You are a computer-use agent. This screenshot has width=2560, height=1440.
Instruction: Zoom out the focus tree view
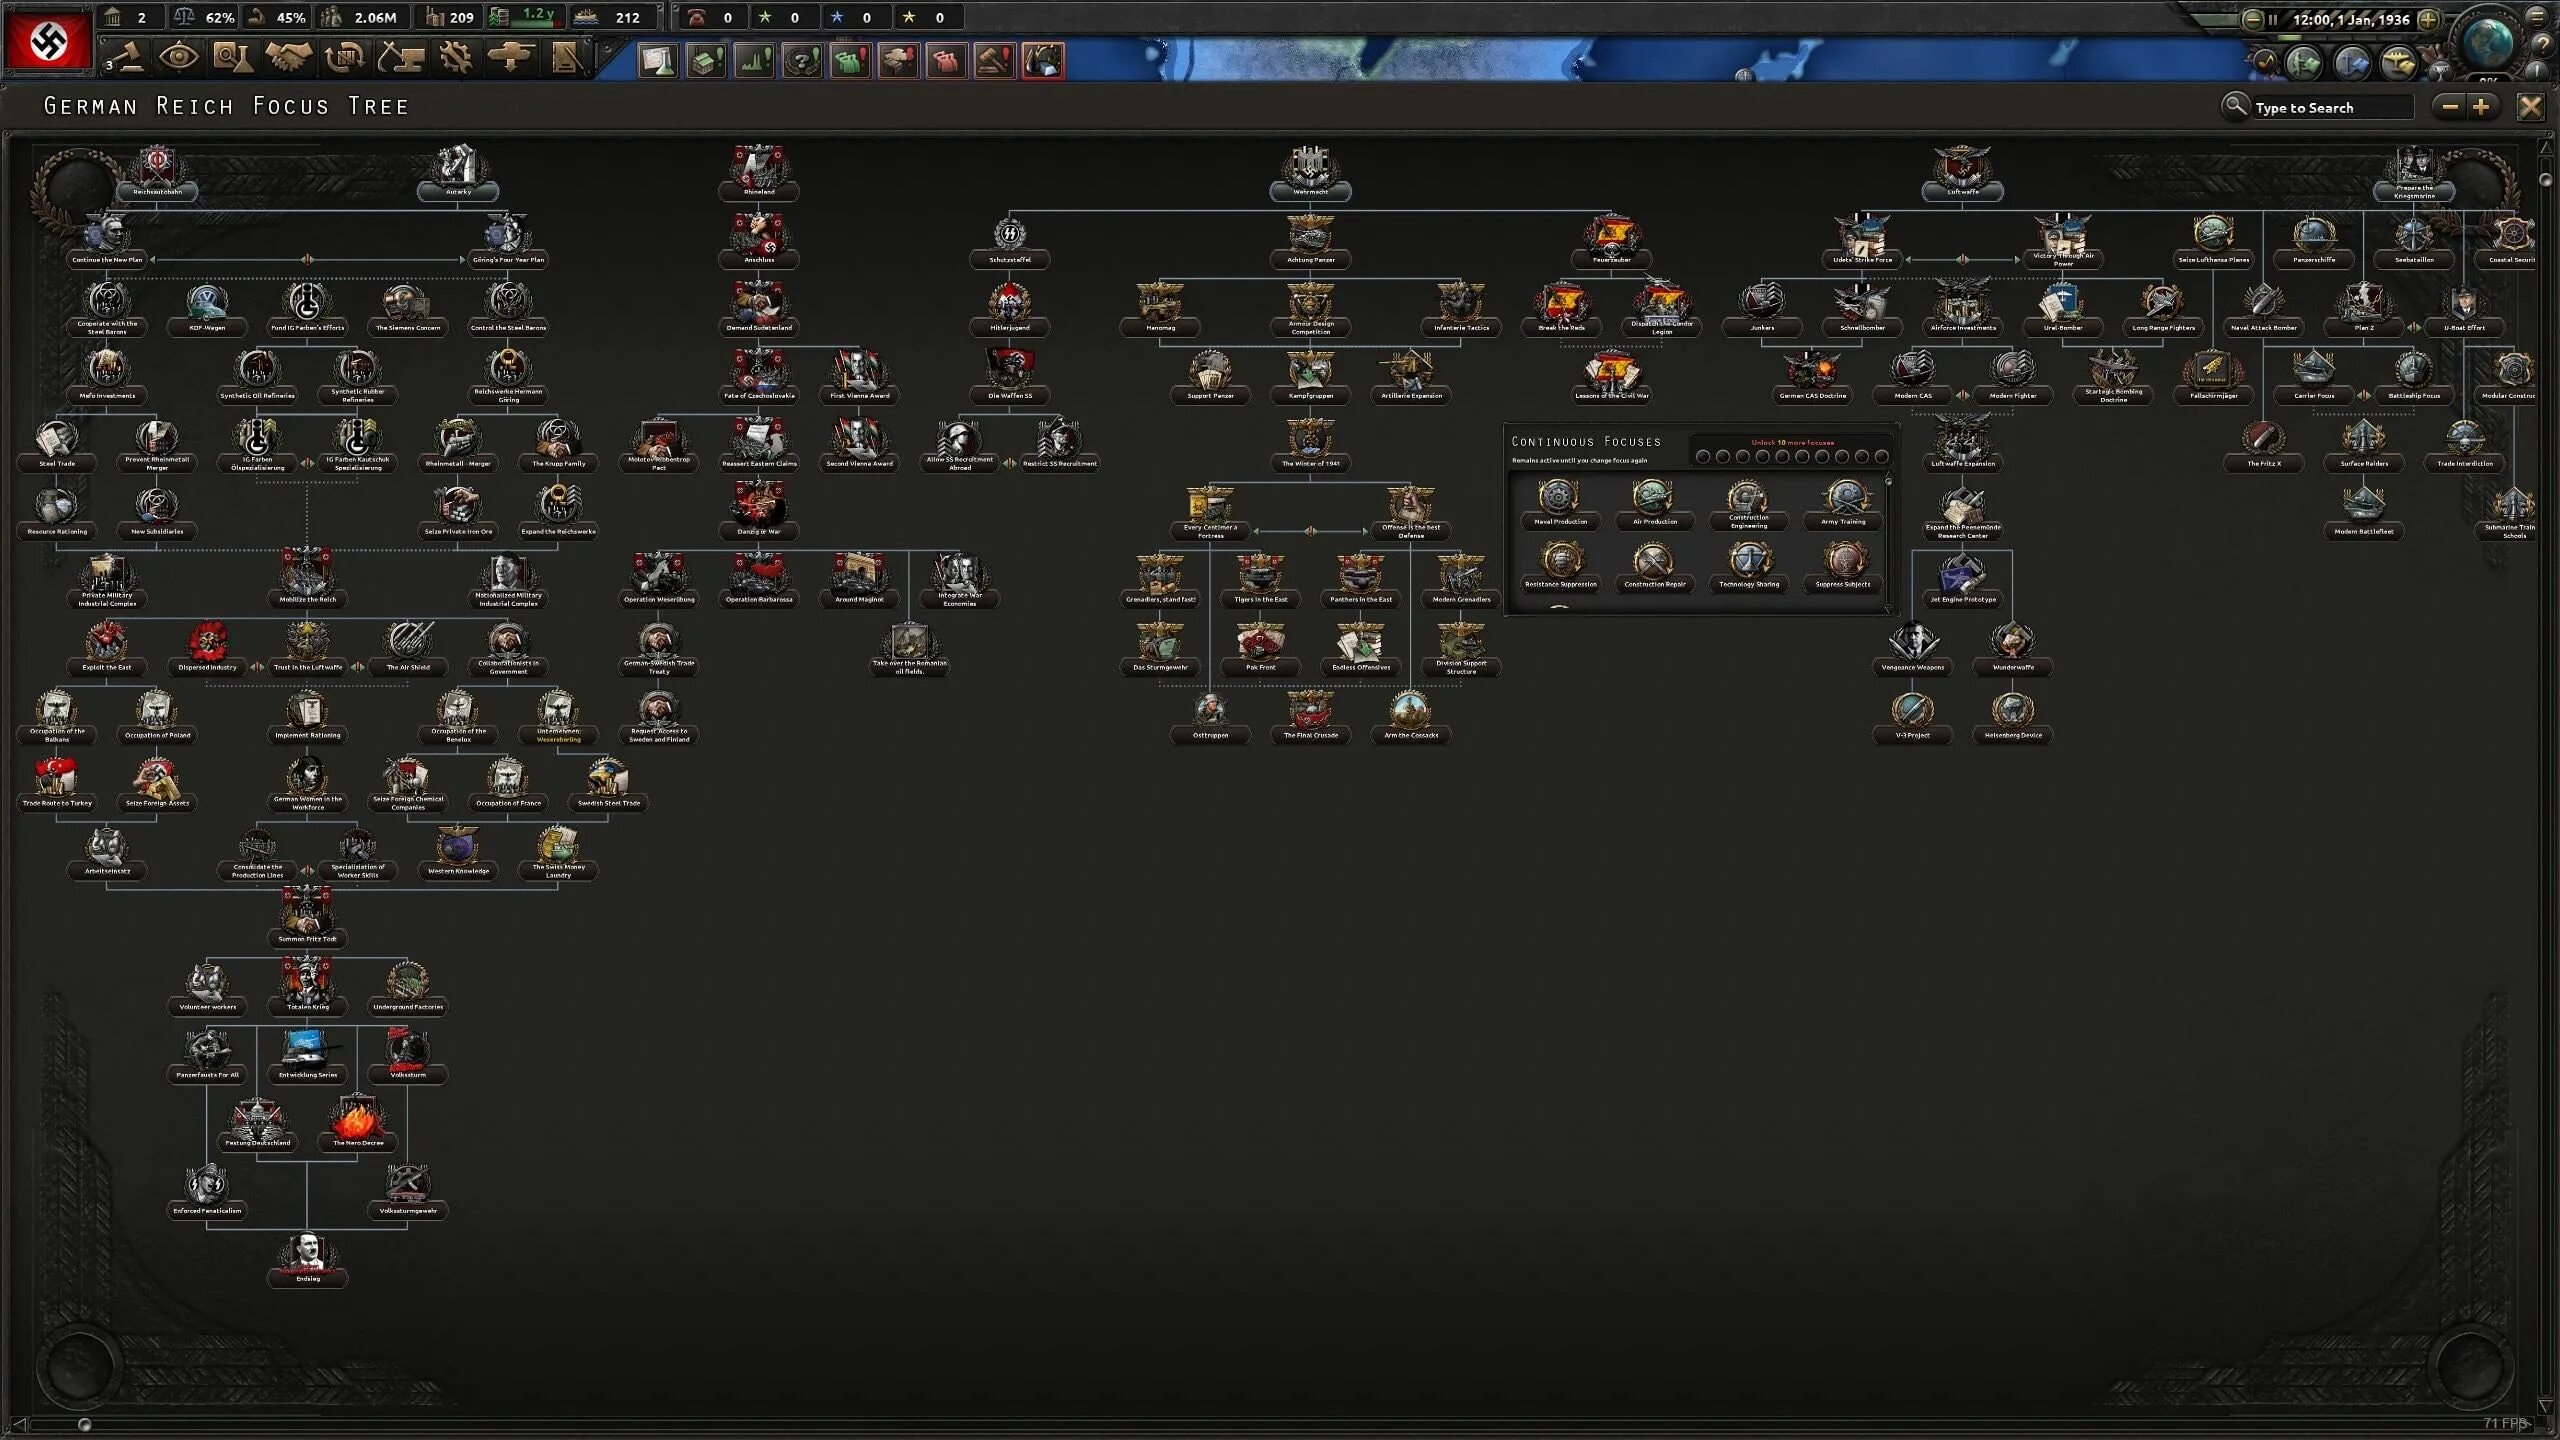[2450, 107]
